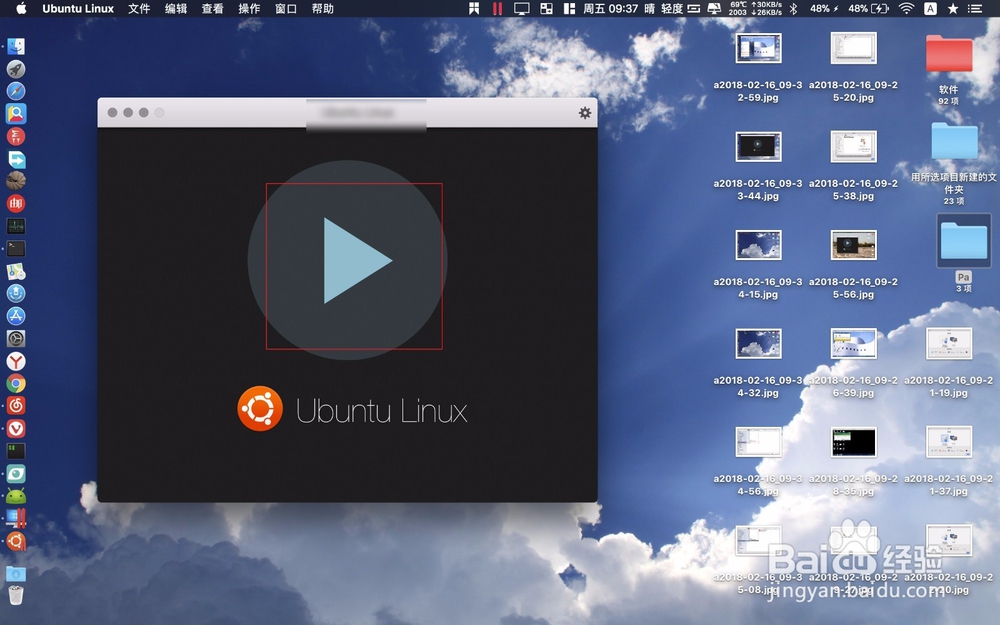The height and width of the screenshot is (625, 1000).
Task: Select file a2018-02-16_09-25-38.jpg on desktop
Action: 853,147
